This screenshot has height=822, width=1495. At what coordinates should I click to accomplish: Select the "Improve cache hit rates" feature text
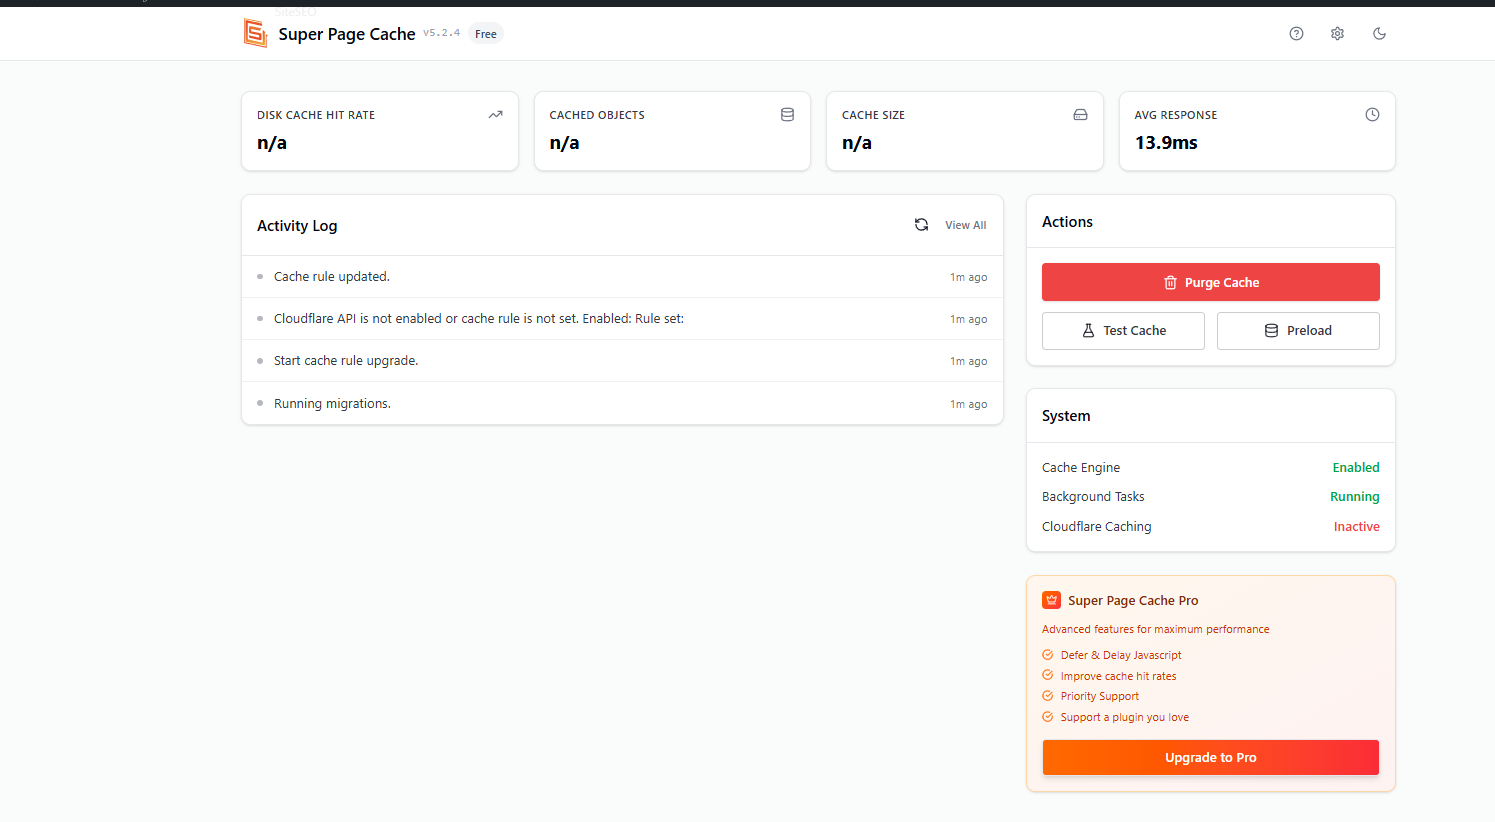pos(1119,676)
